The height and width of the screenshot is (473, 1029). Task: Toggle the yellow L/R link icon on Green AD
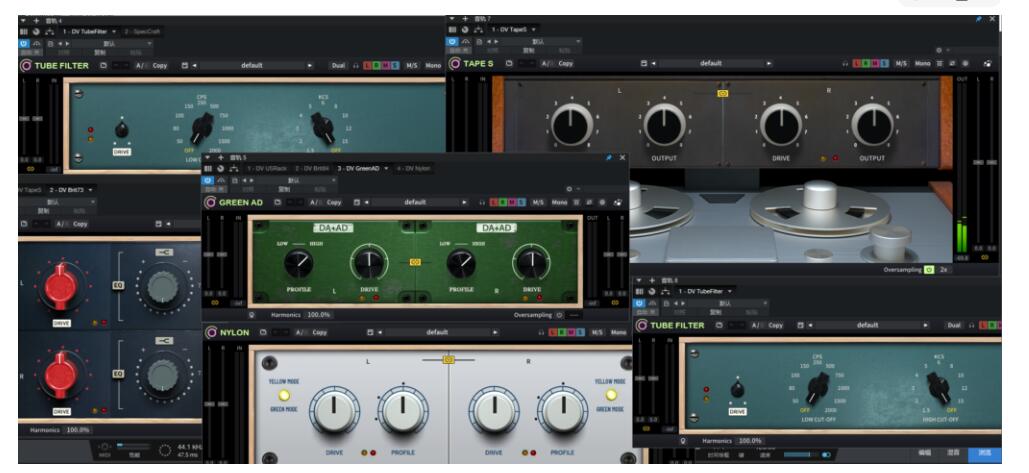[x=415, y=262]
